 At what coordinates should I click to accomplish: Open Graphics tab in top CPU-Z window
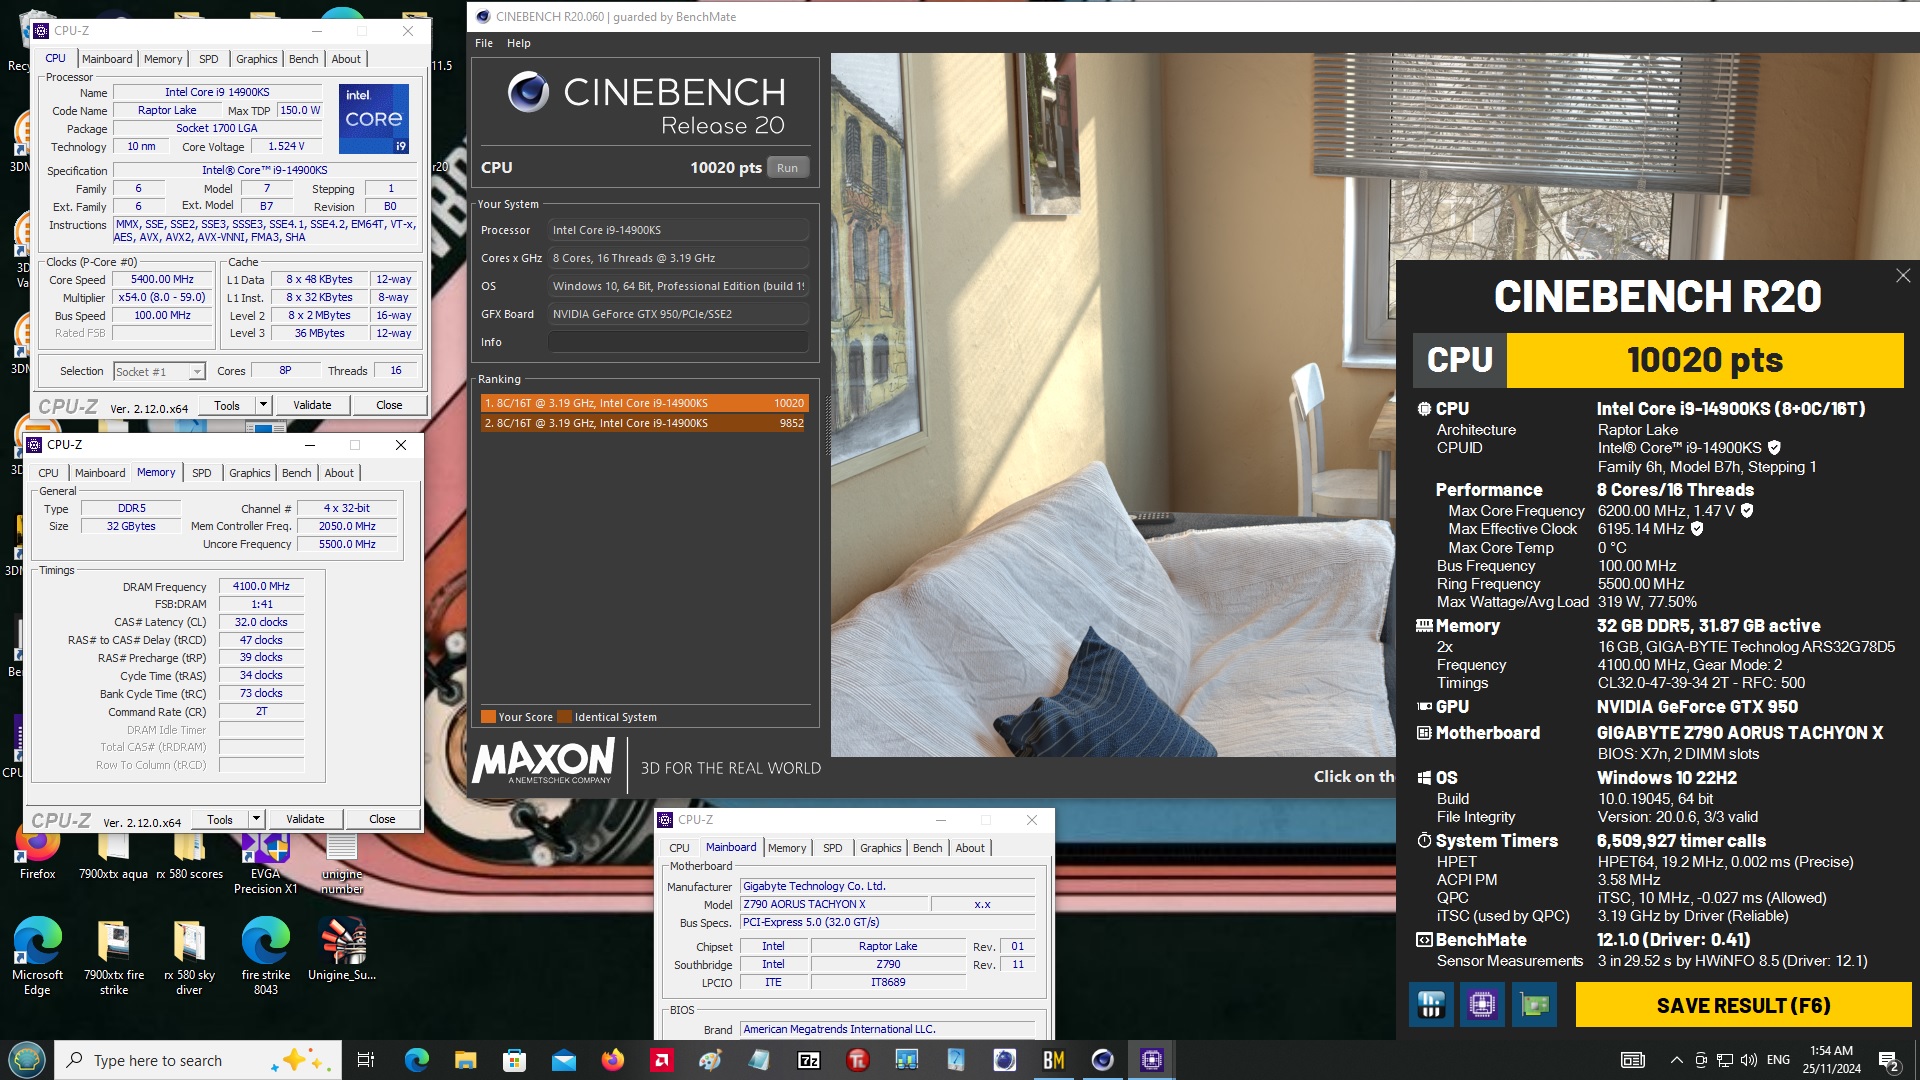coord(257,59)
